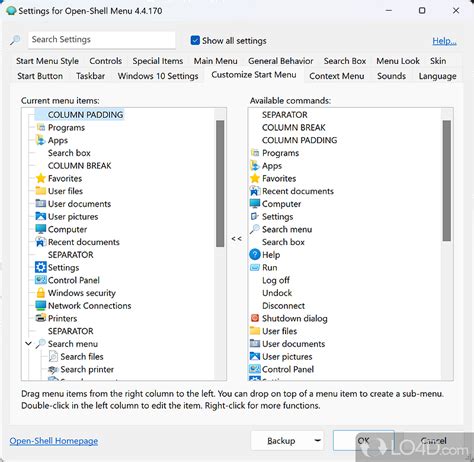Image resolution: width=474 pixels, height=462 pixels.
Task: Click the << move-left arrows between lists
Action: (x=237, y=239)
